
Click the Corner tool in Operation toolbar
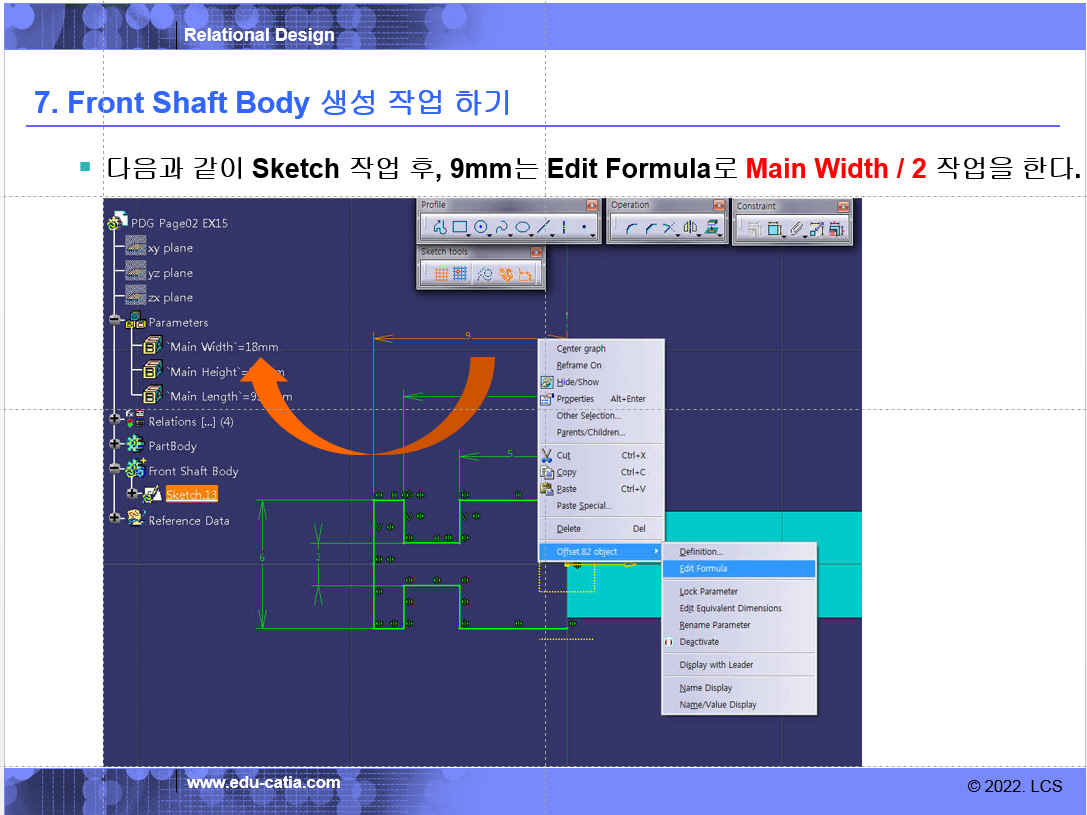point(631,228)
